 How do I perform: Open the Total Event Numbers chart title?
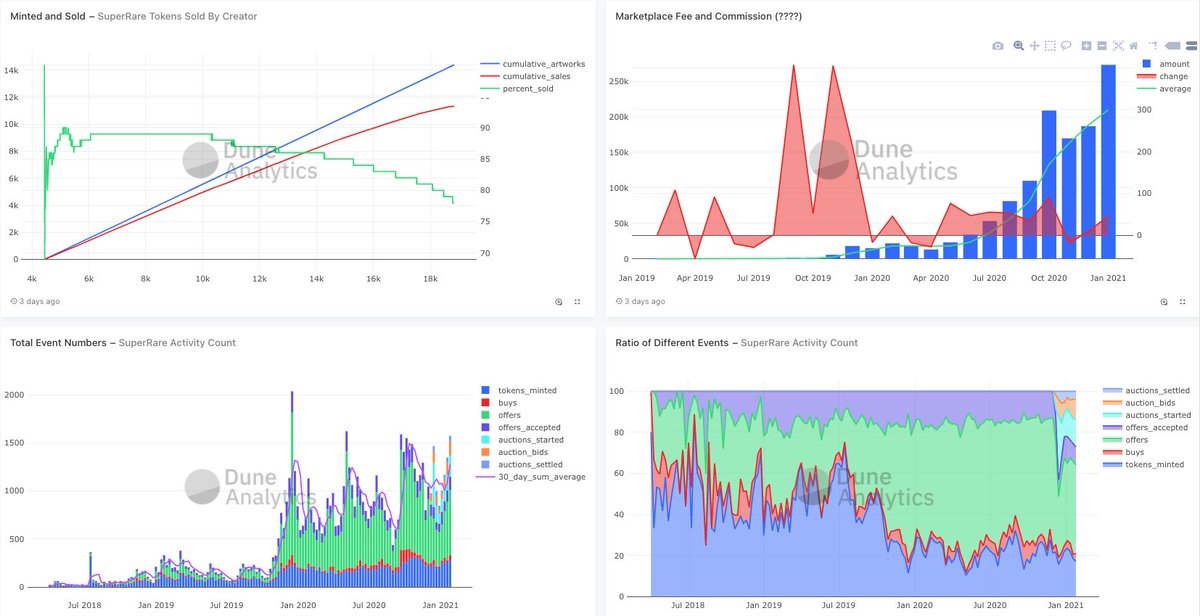click(57, 343)
